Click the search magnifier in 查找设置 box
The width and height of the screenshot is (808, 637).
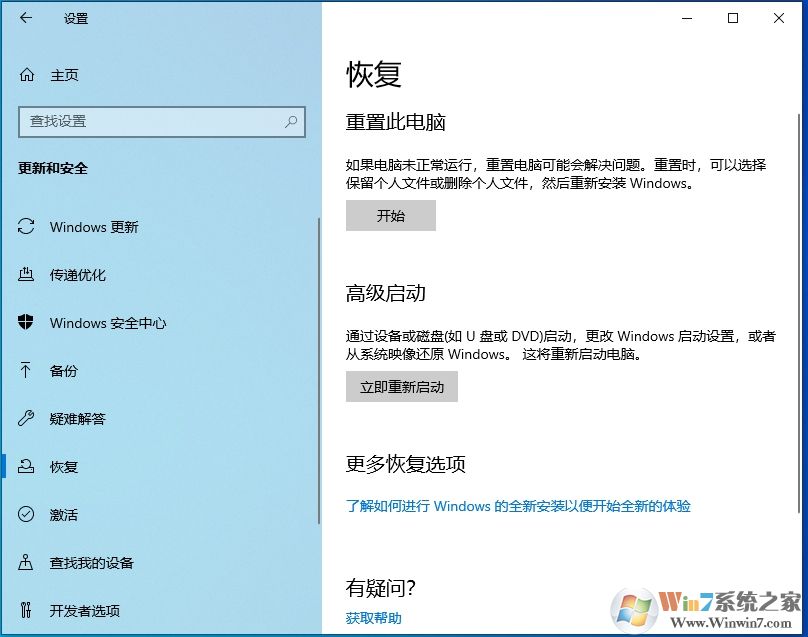(x=289, y=121)
